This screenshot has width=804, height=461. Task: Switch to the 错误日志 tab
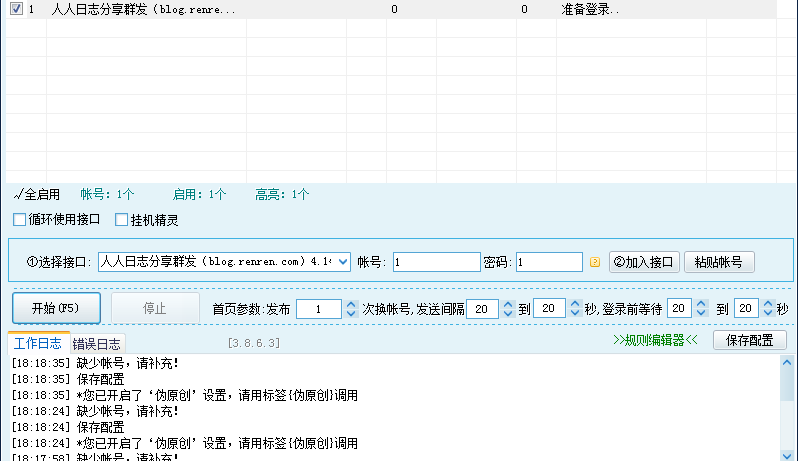click(96, 343)
